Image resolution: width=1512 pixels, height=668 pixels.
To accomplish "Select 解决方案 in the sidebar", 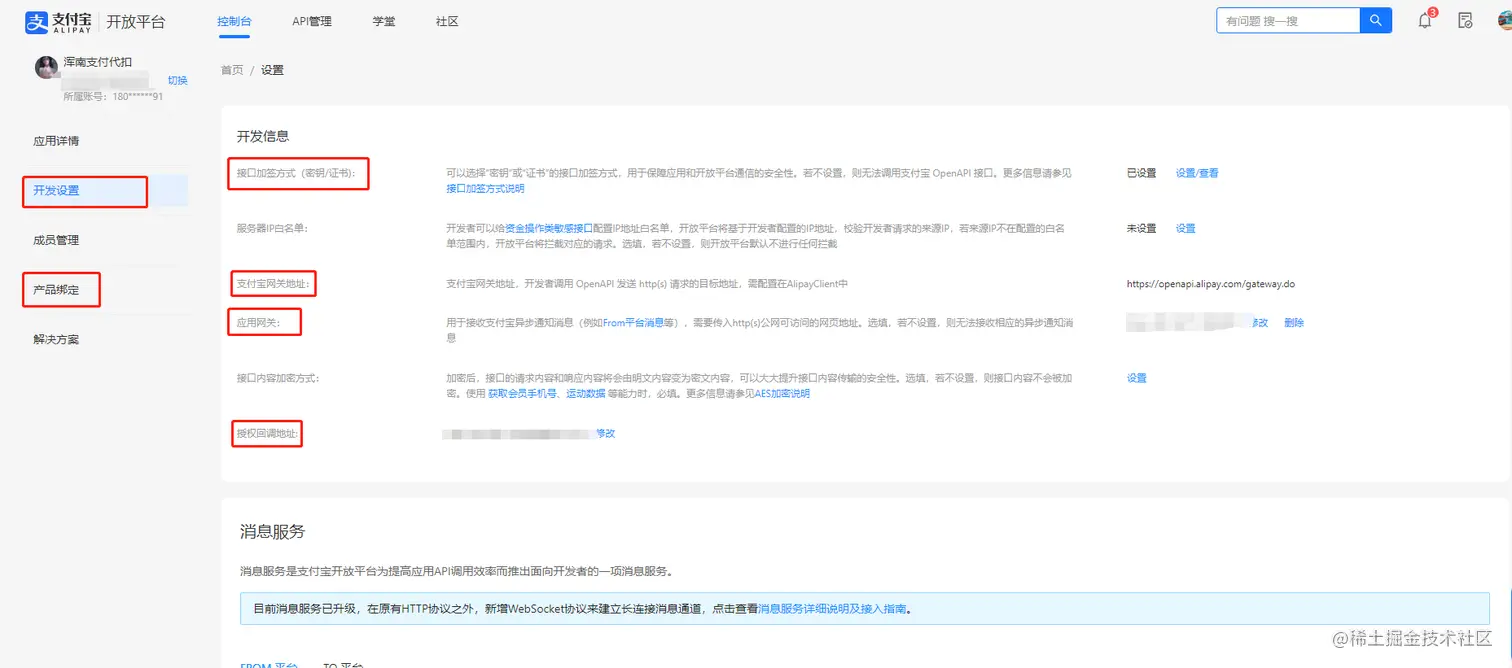I will 56,339.
